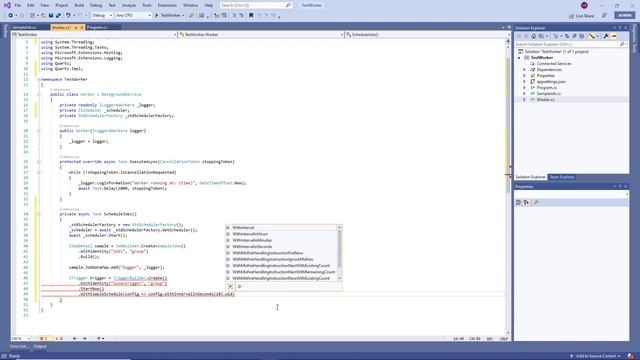Start debugging with the TestWorker run button
The width and height of the screenshot is (640, 360).
pyautogui.click(x=169, y=15)
